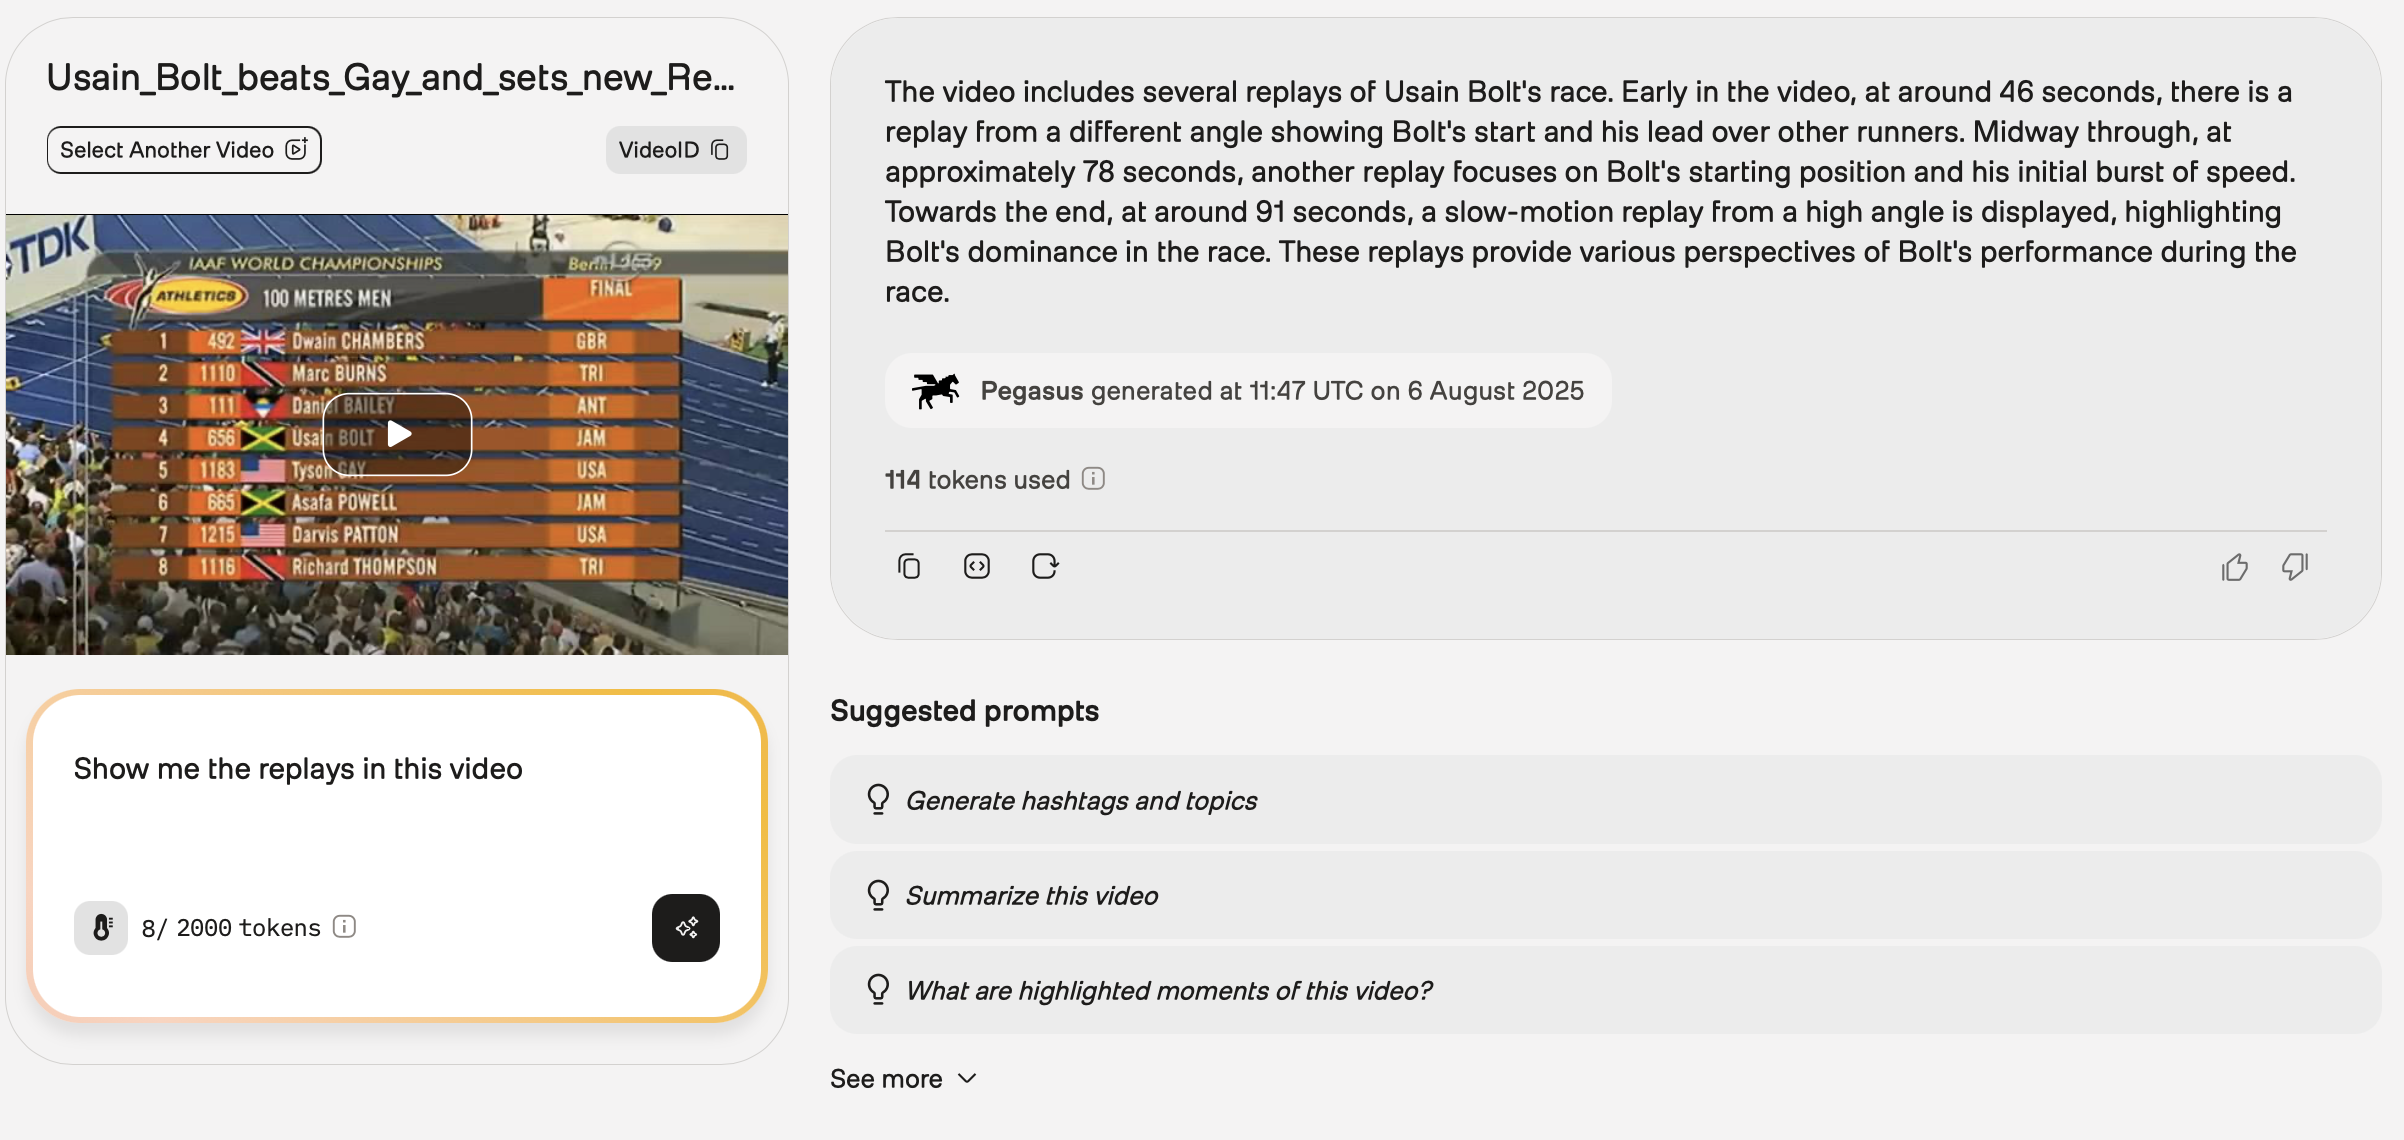The width and height of the screenshot is (2404, 1140).
Task: Click the temperature settings icon
Action: (x=101, y=928)
